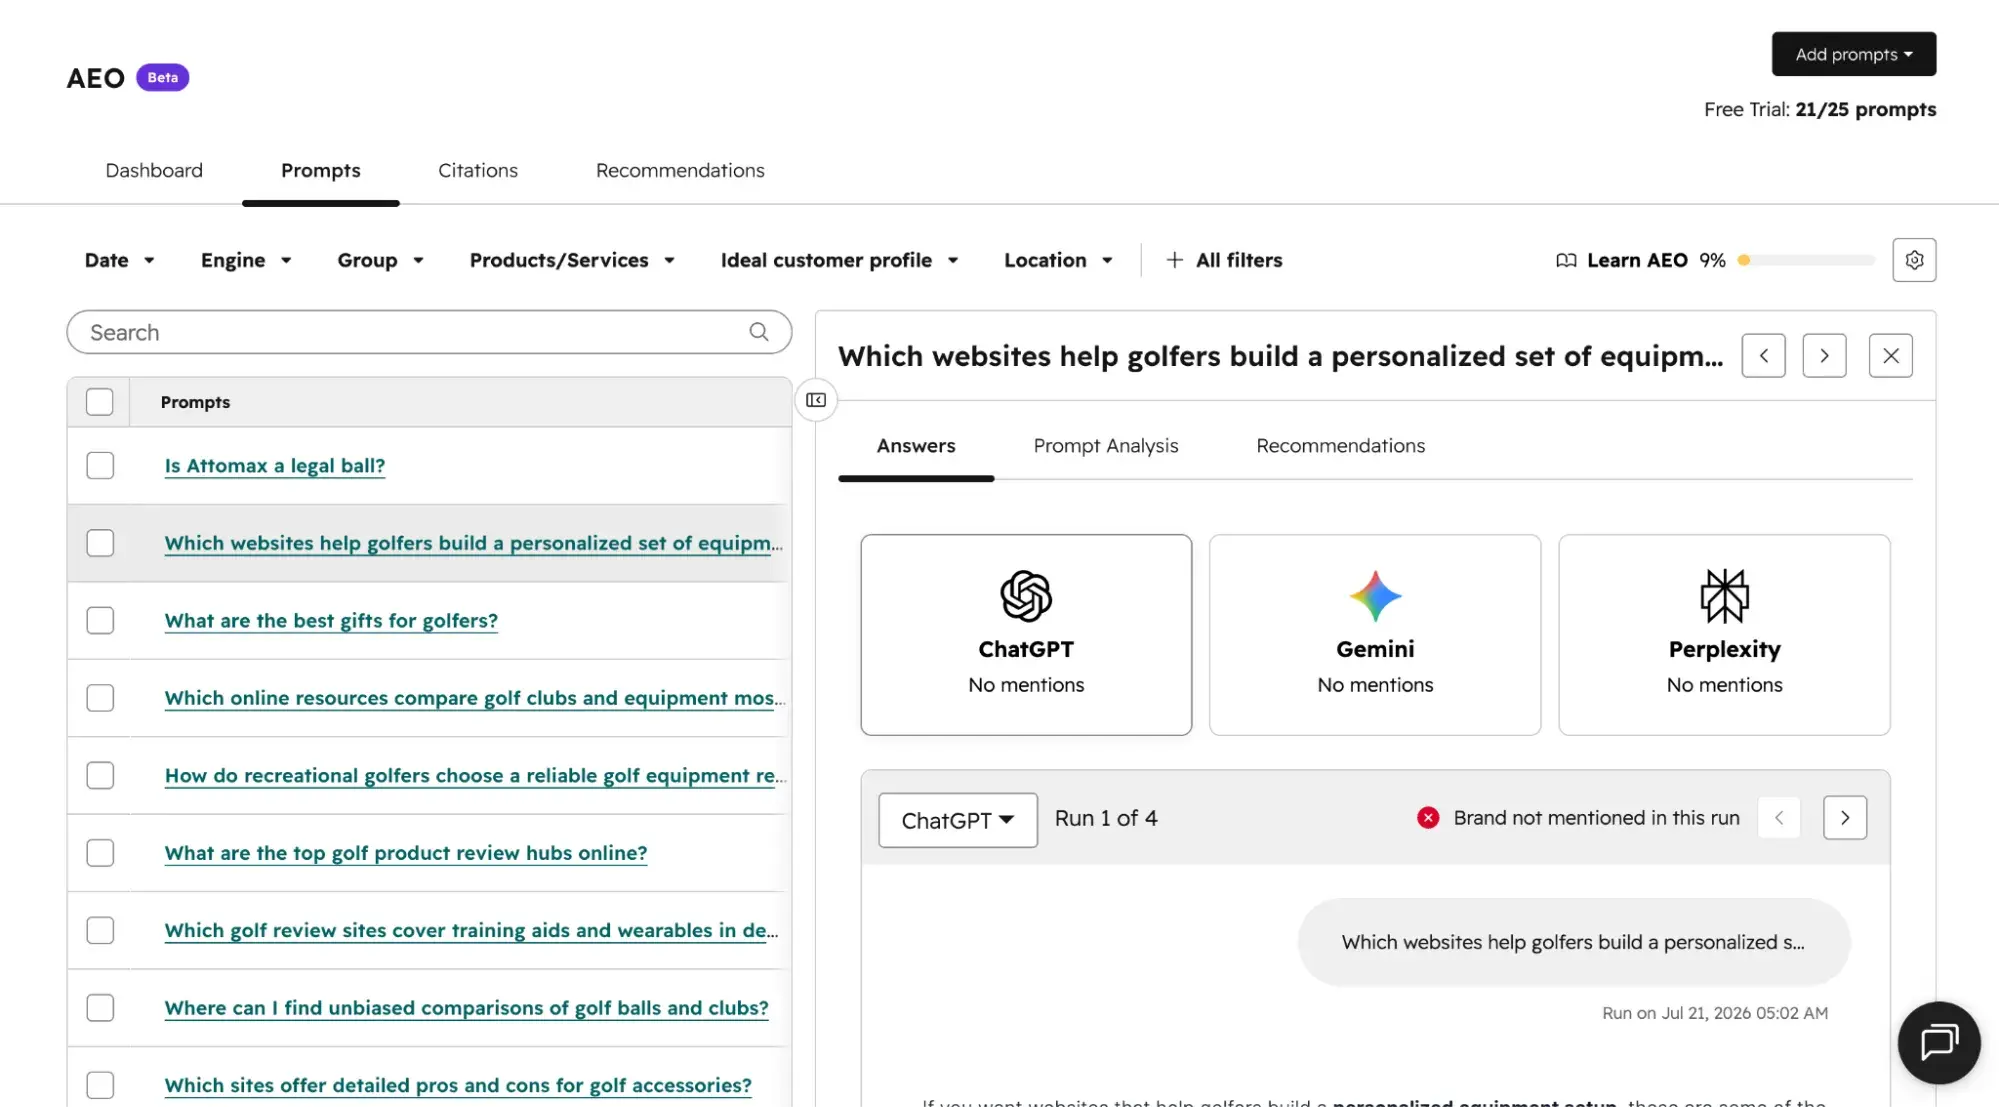The image size is (1999, 1107).
Task: Click inside the Search input field
Action: point(429,332)
